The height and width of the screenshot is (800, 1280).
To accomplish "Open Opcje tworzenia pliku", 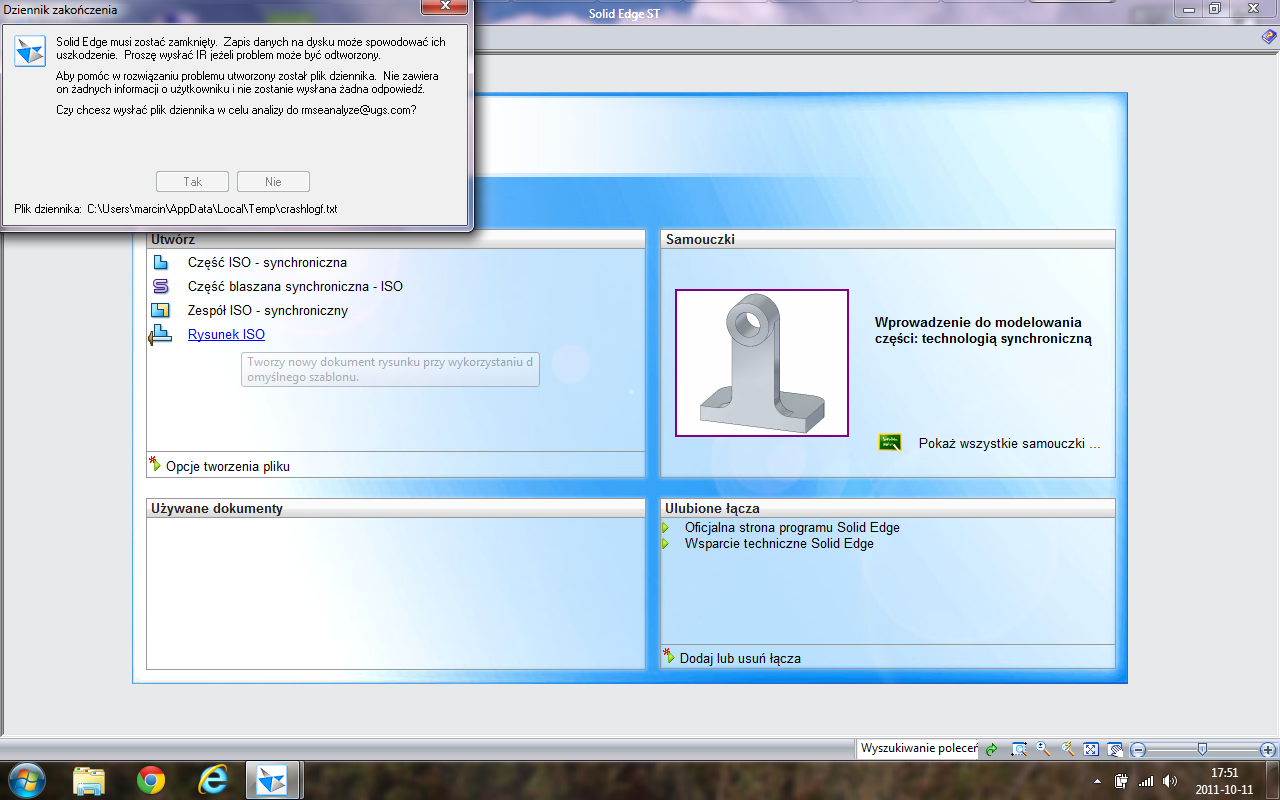I will click(x=228, y=466).
